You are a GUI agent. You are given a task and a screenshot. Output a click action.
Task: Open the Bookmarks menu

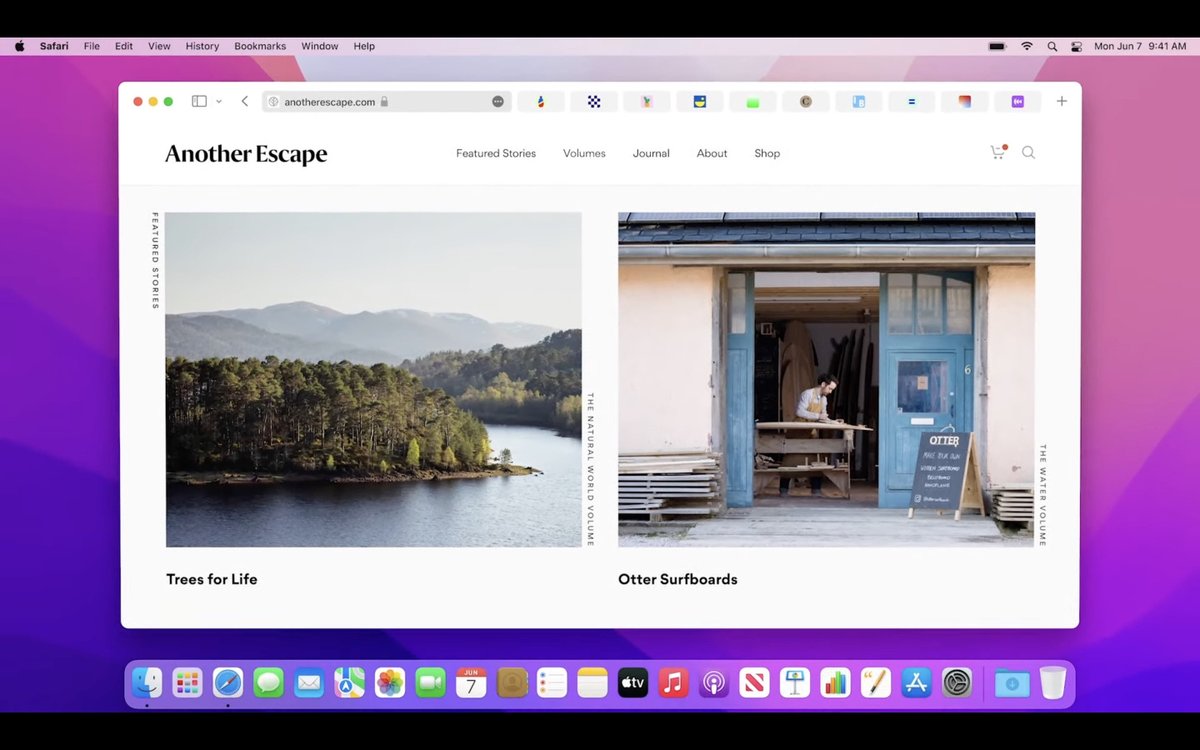click(259, 45)
